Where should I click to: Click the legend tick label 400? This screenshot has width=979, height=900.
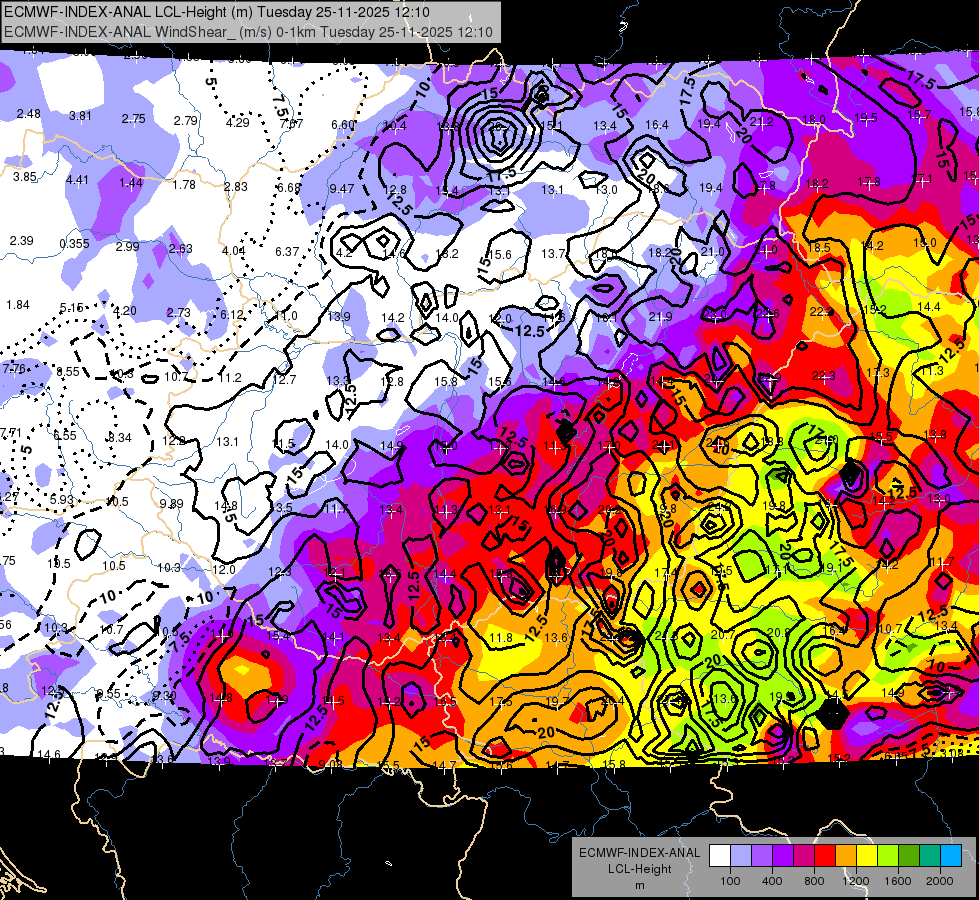772,881
